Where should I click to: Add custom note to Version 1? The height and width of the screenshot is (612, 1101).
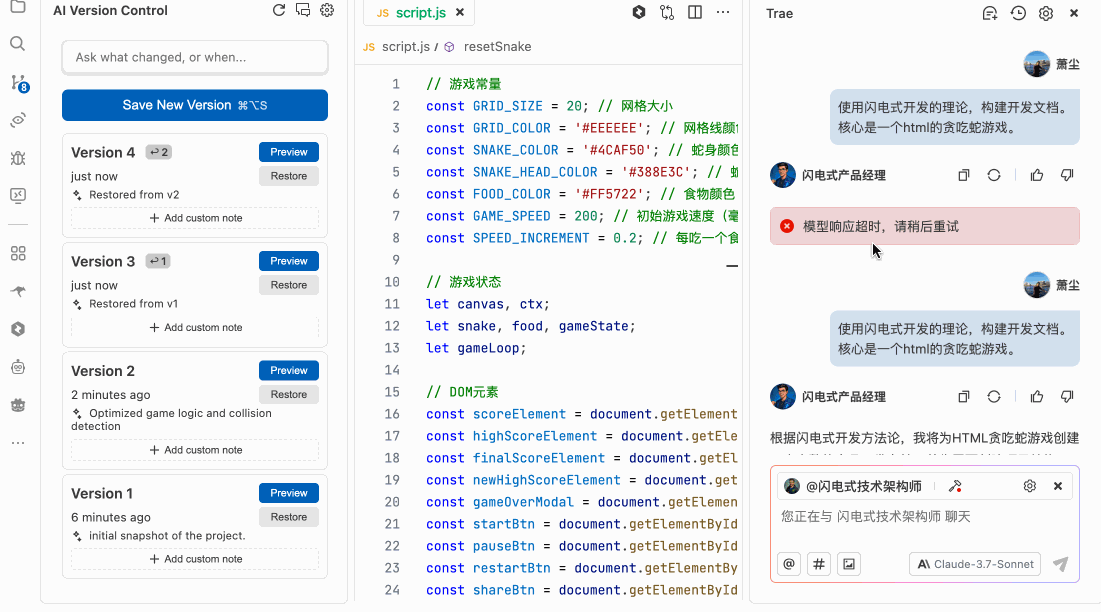(x=195, y=559)
